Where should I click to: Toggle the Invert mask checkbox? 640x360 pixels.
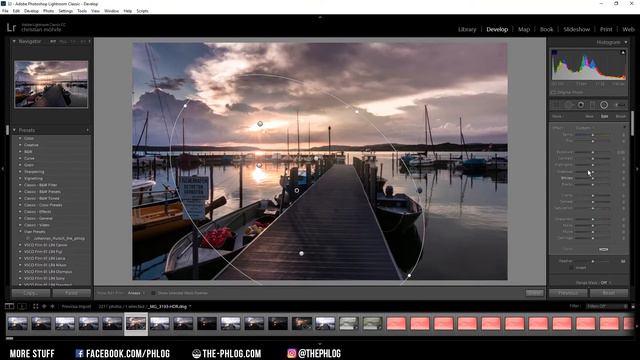[571, 268]
